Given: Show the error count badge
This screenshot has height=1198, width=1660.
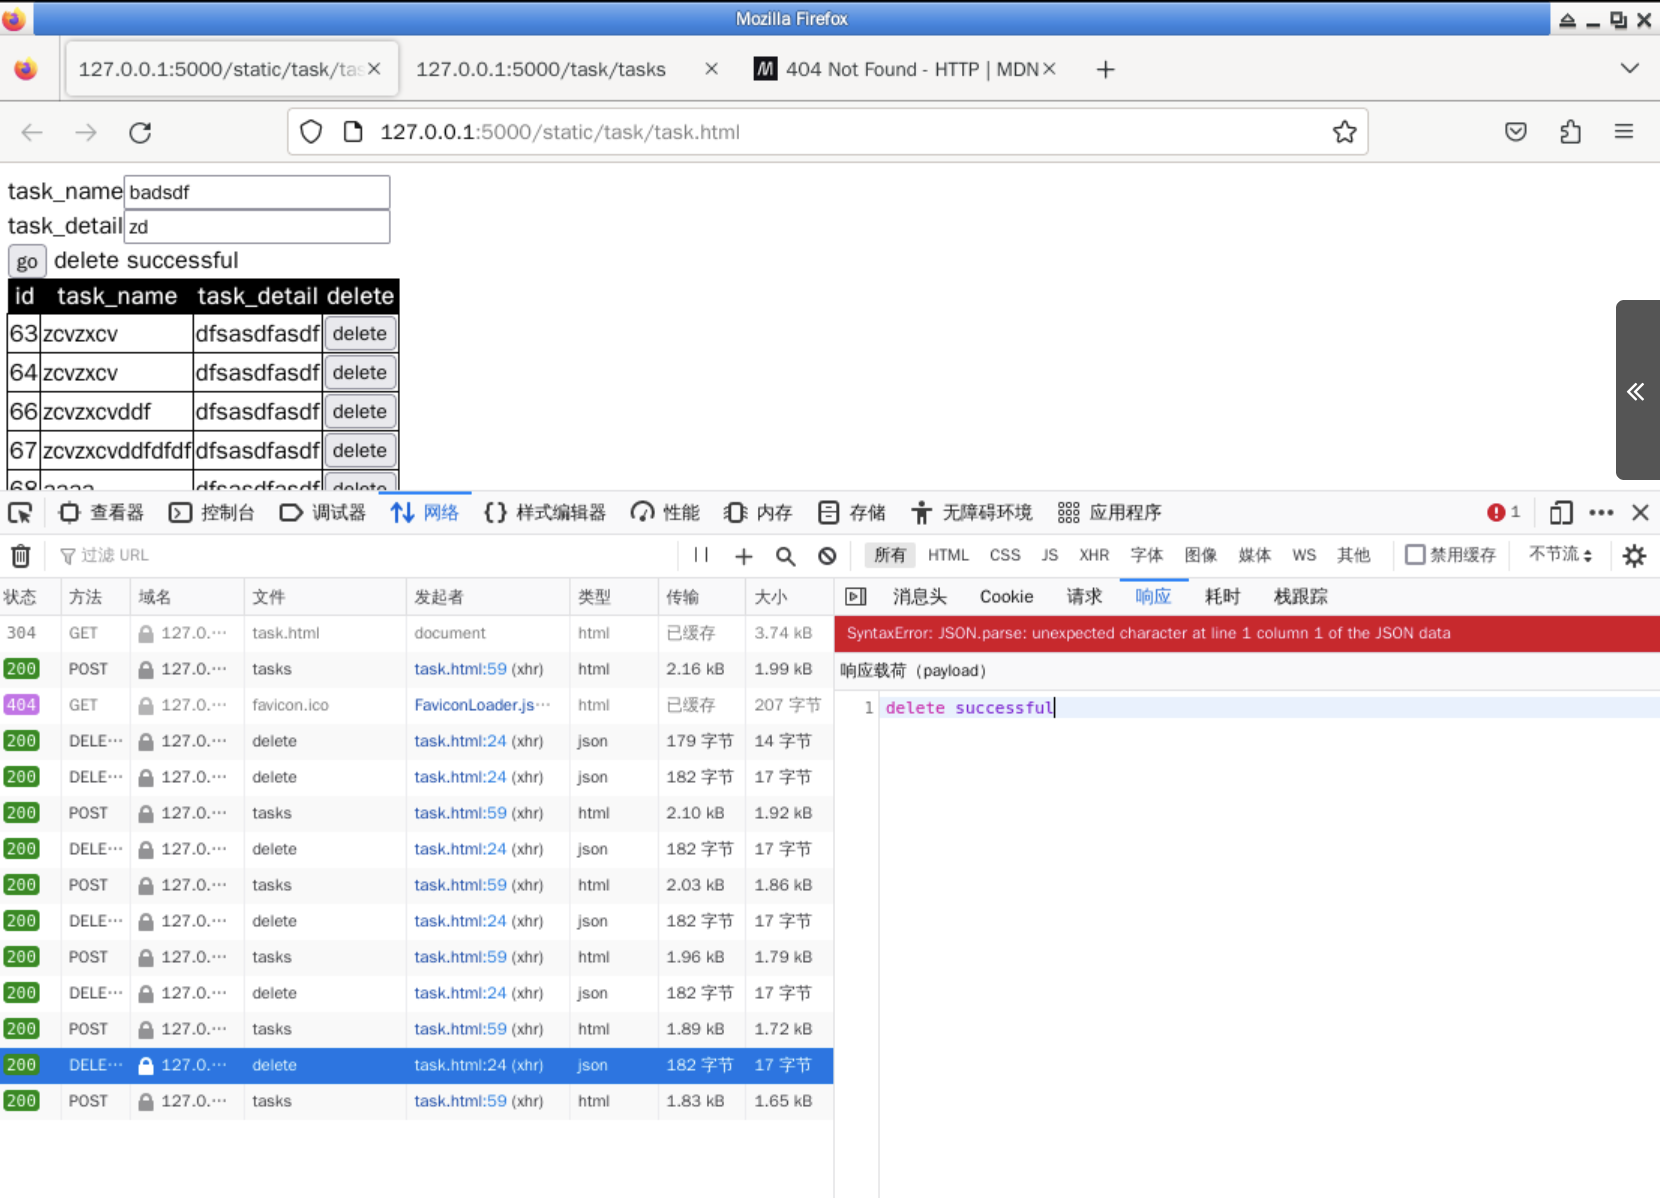Looking at the screenshot, I should pyautogui.click(x=1503, y=513).
